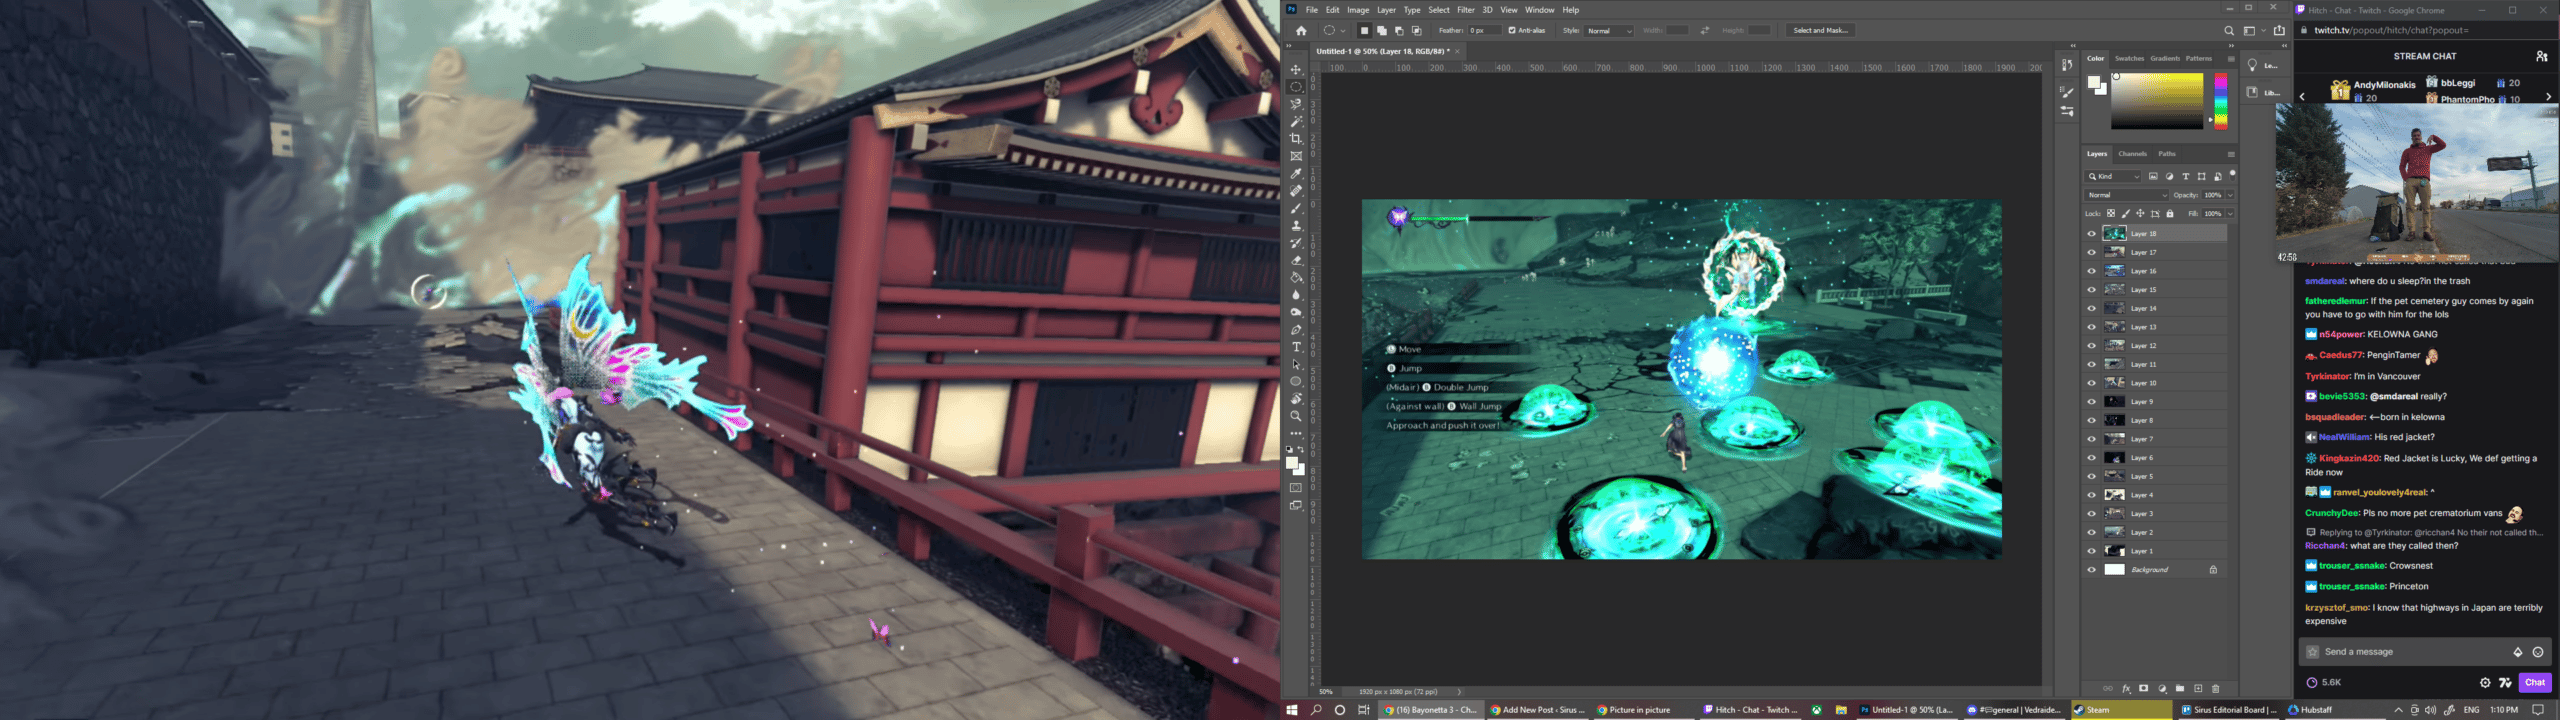Switch to the Paths tab
The height and width of the screenshot is (720, 2560).
tap(2167, 154)
